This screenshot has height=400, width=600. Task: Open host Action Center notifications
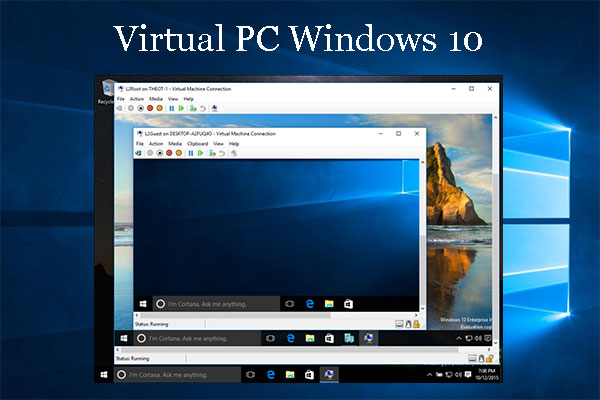468,375
